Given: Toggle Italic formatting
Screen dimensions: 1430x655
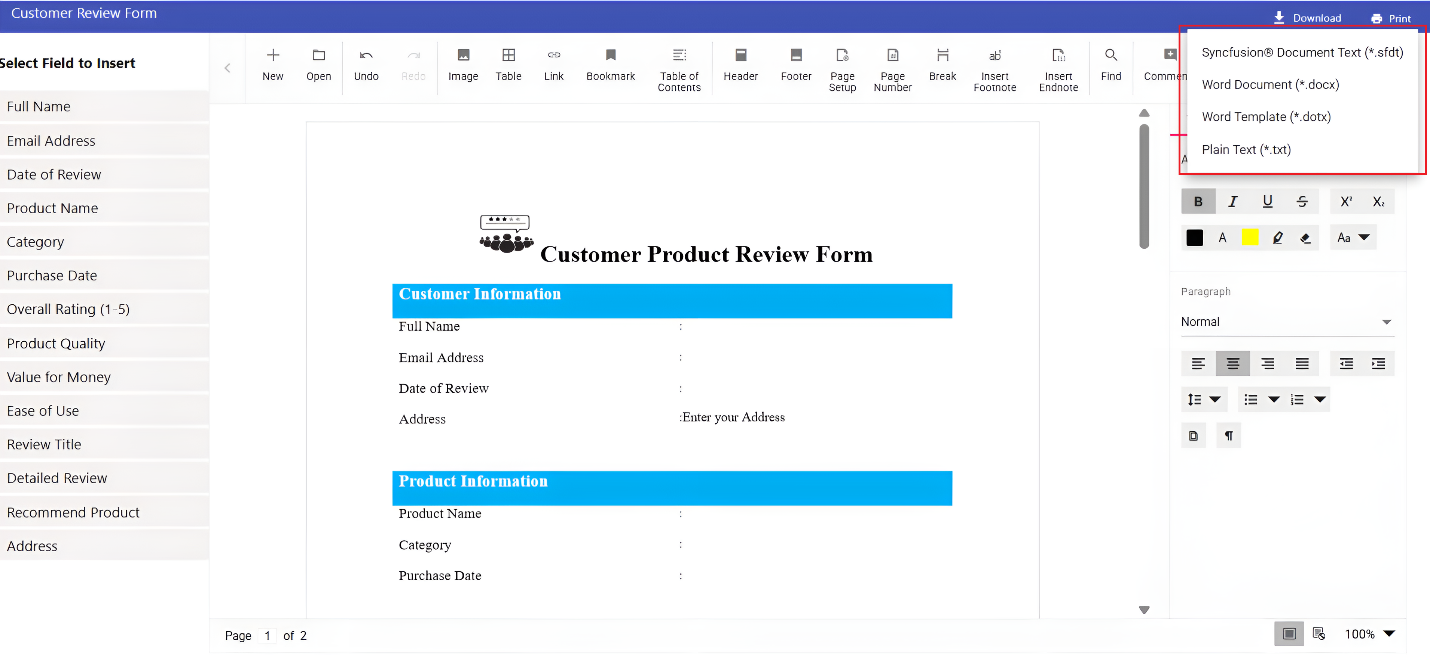Looking at the screenshot, I should (x=1233, y=201).
